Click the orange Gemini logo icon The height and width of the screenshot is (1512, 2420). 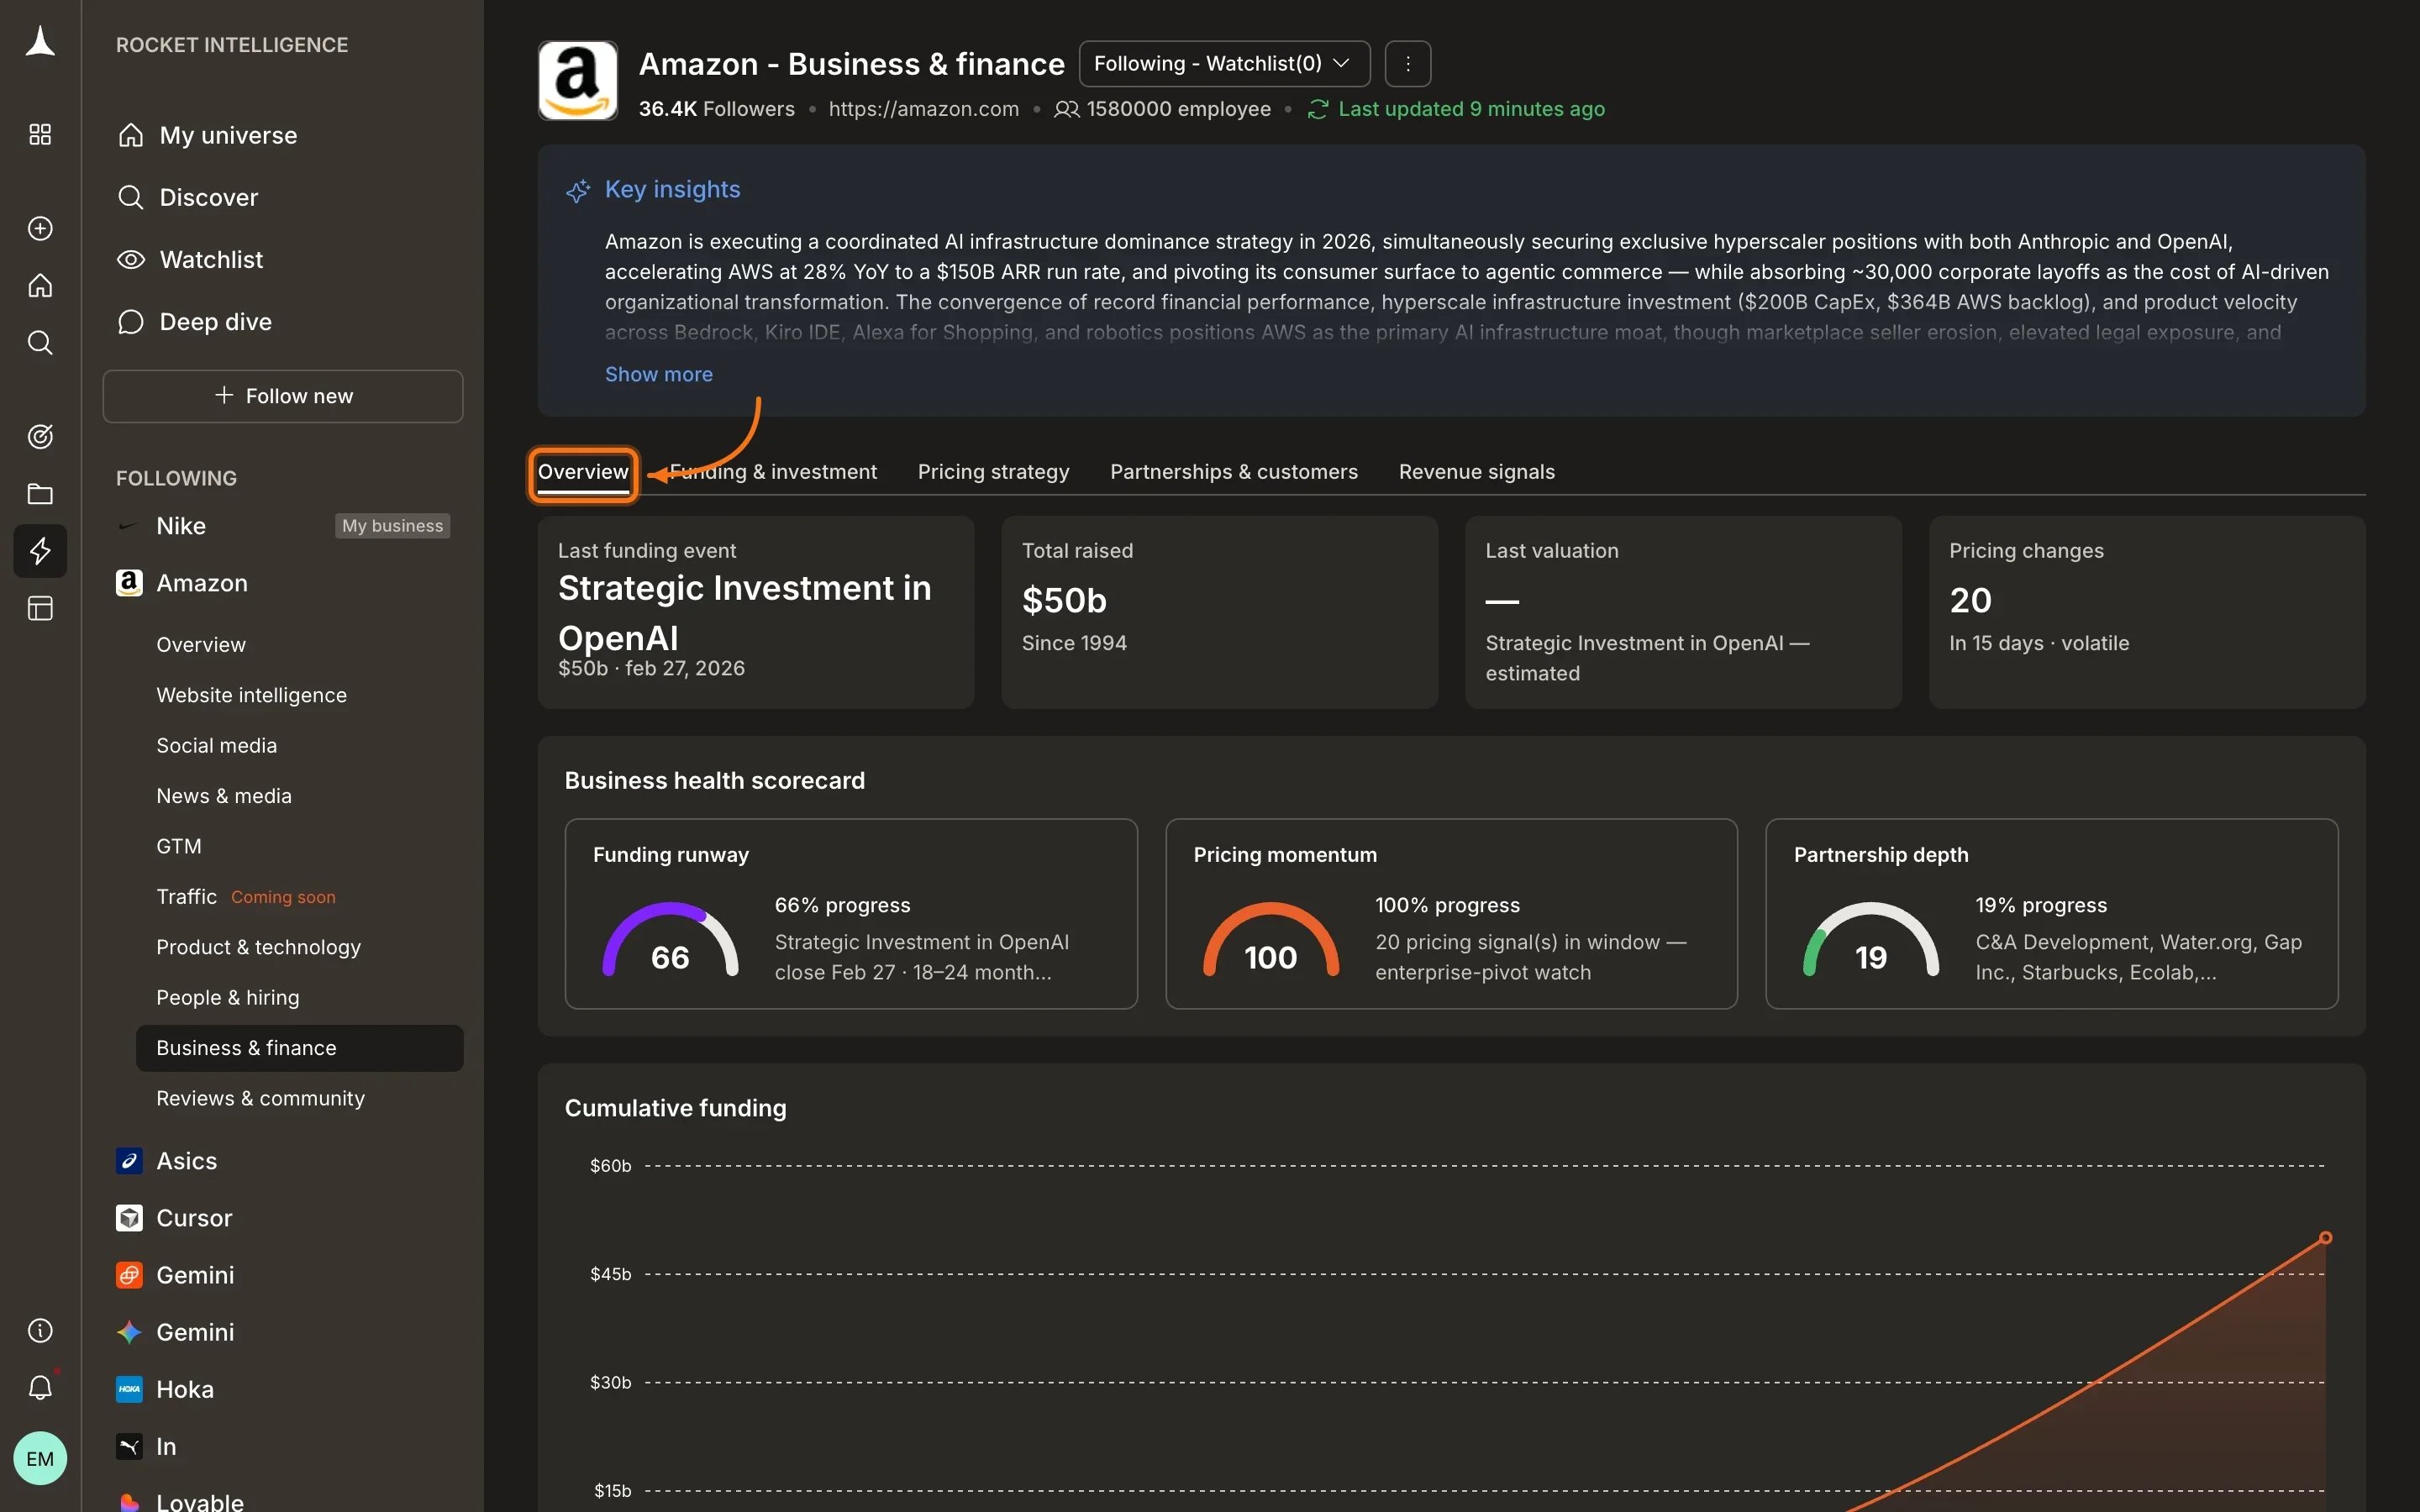(x=129, y=1275)
